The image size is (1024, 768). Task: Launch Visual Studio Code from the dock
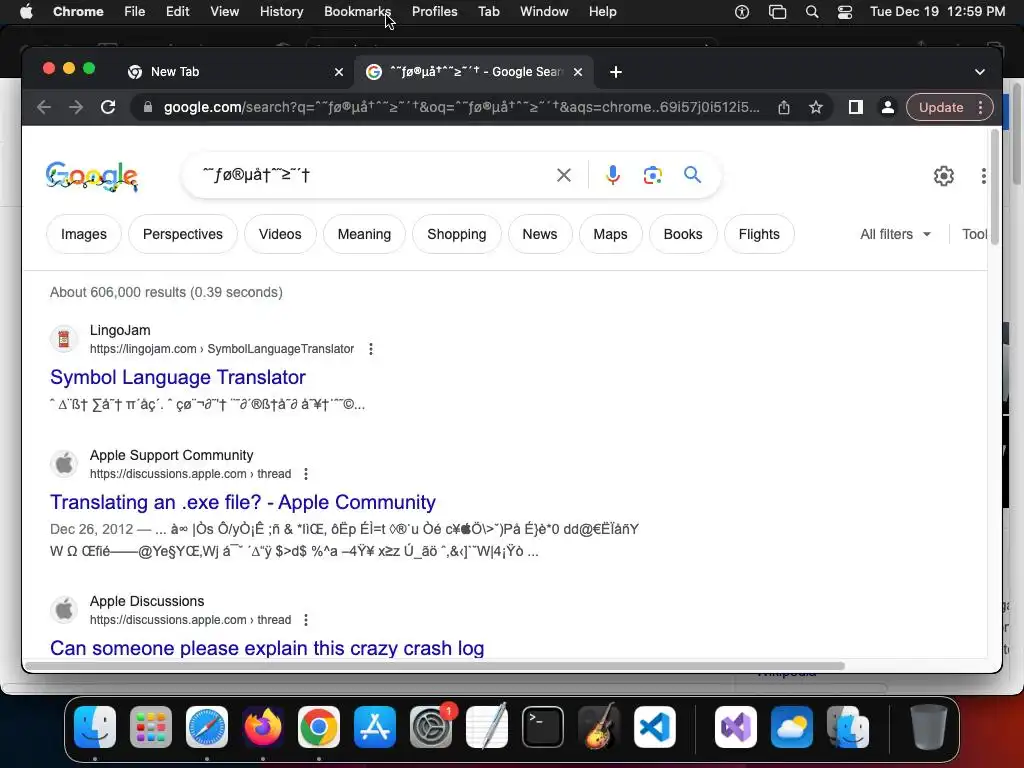(x=654, y=727)
